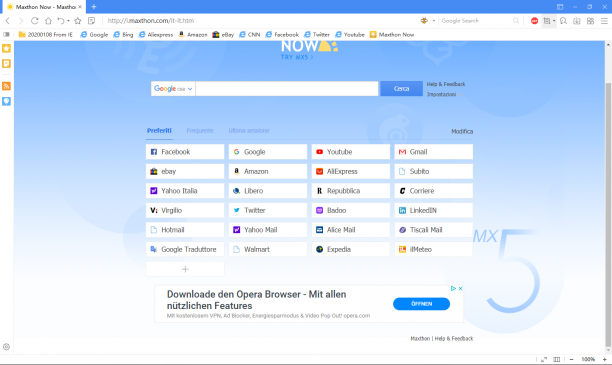Click the undo closed tab icon

[x=60, y=21]
